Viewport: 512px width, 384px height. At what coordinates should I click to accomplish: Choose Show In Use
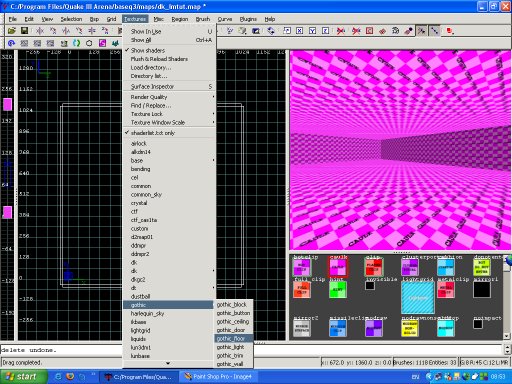coord(169,31)
